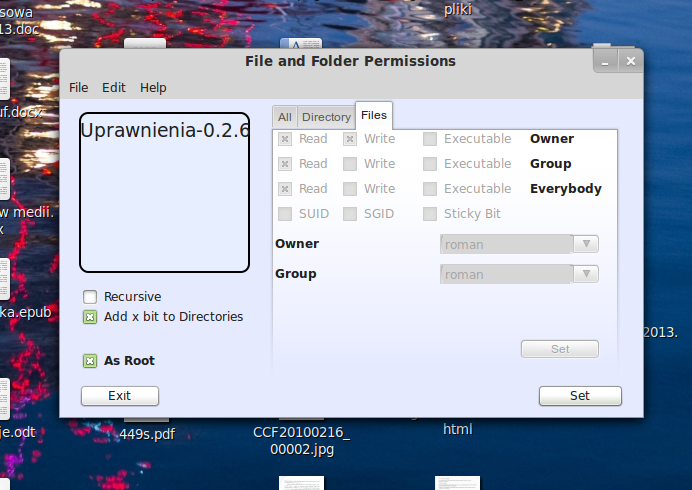Enable the Recursive checkbox

coord(90,297)
